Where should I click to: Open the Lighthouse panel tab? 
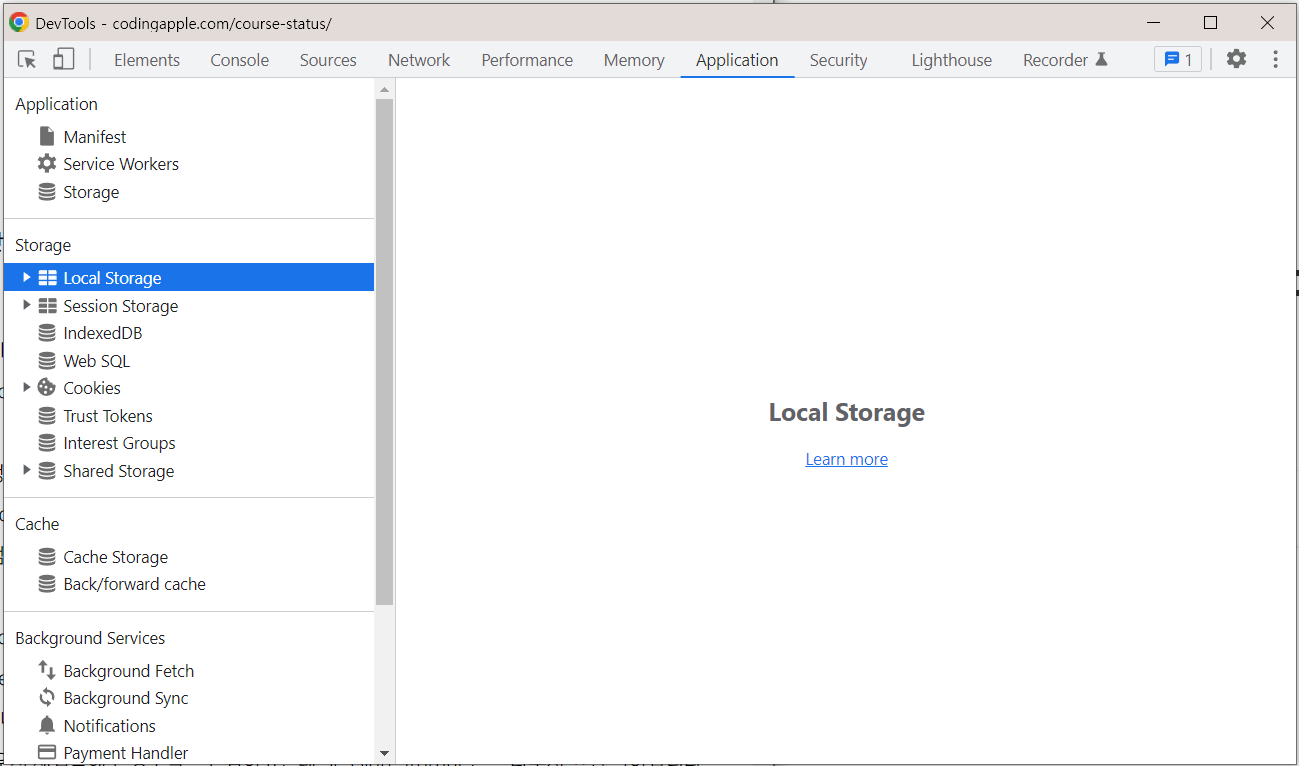950,59
